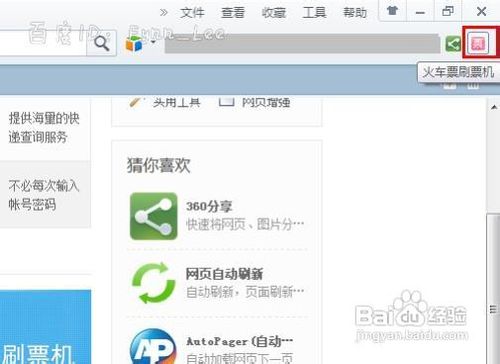500x364 pixels.
Task: Open the 网页自动刷新 green arrows icon
Action: tap(153, 283)
